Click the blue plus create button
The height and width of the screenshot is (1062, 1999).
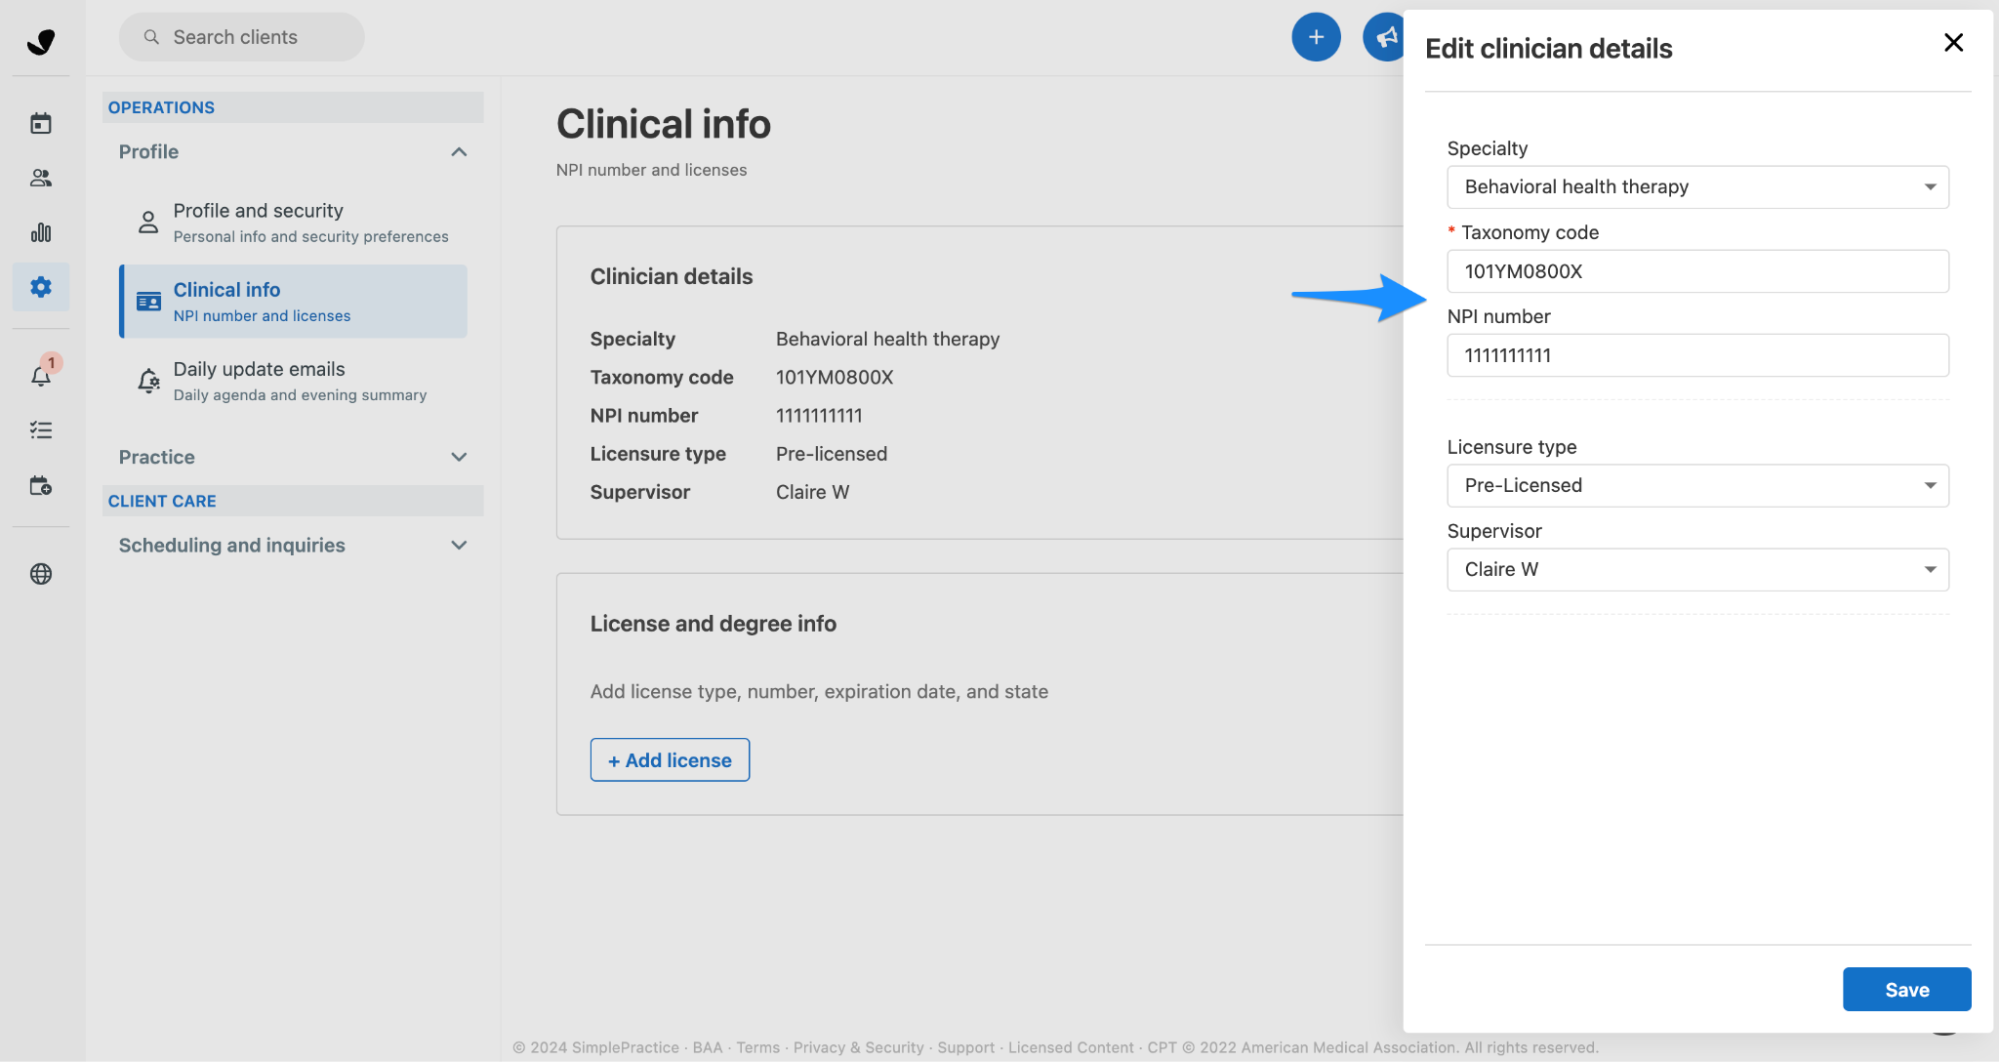click(1316, 37)
